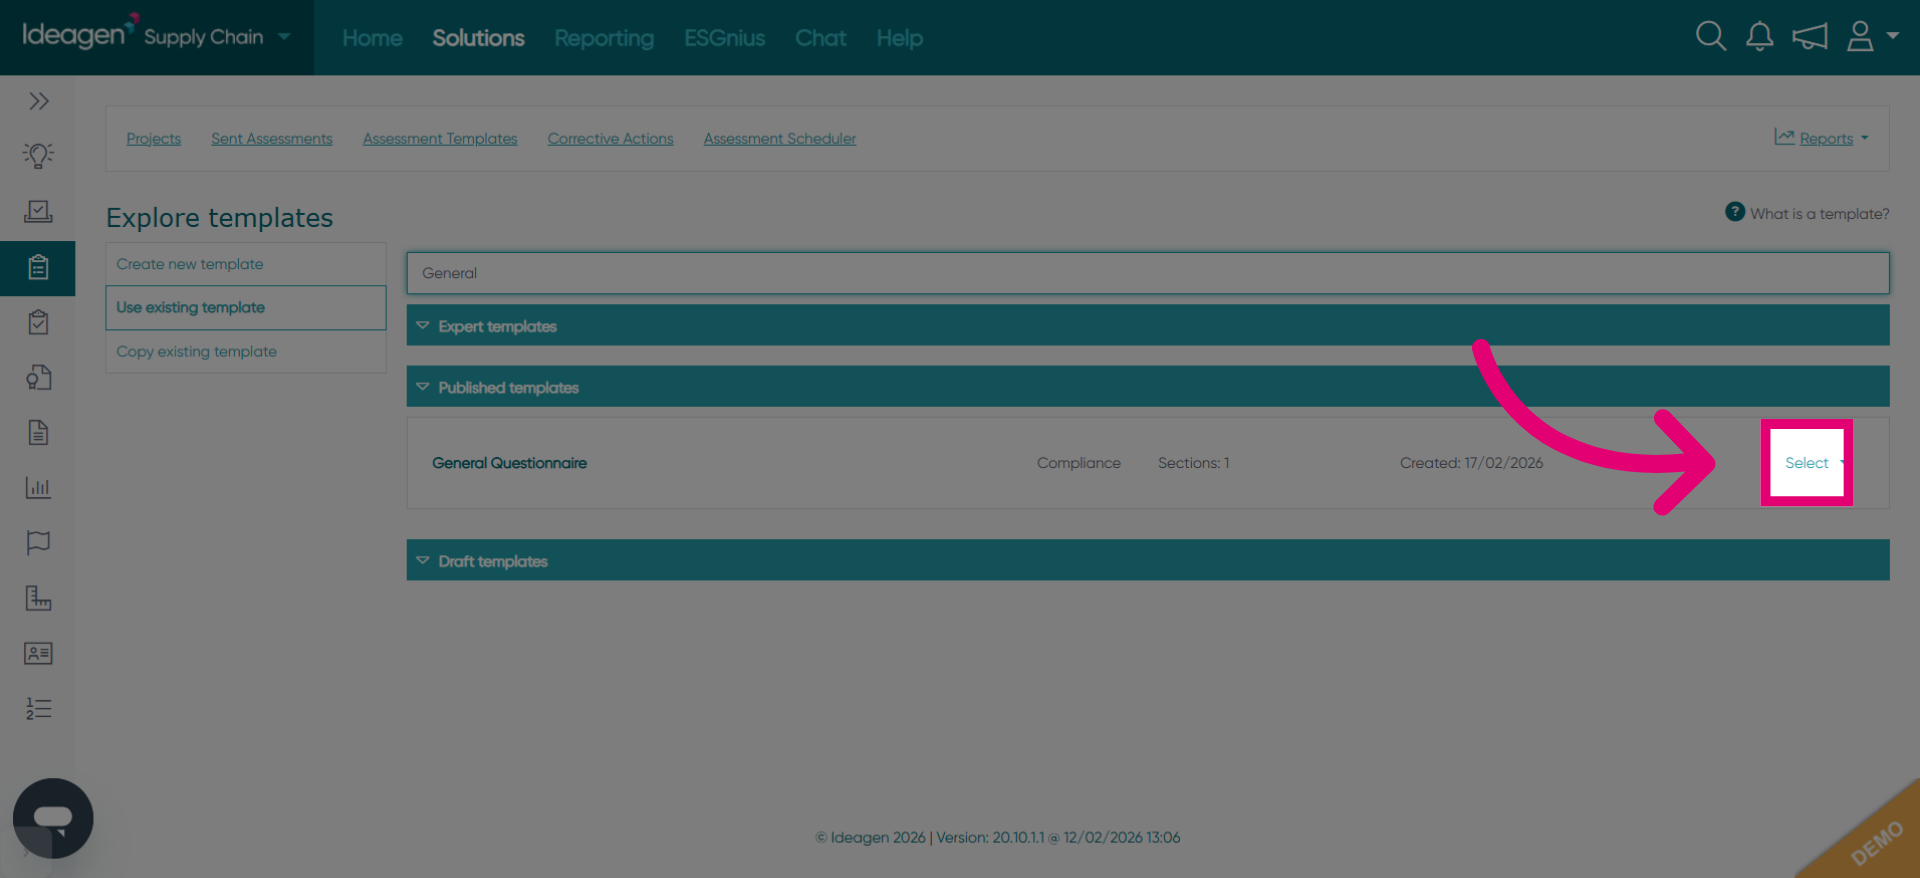
Task: Open the Supply Chain product dropdown
Action: 217,37
